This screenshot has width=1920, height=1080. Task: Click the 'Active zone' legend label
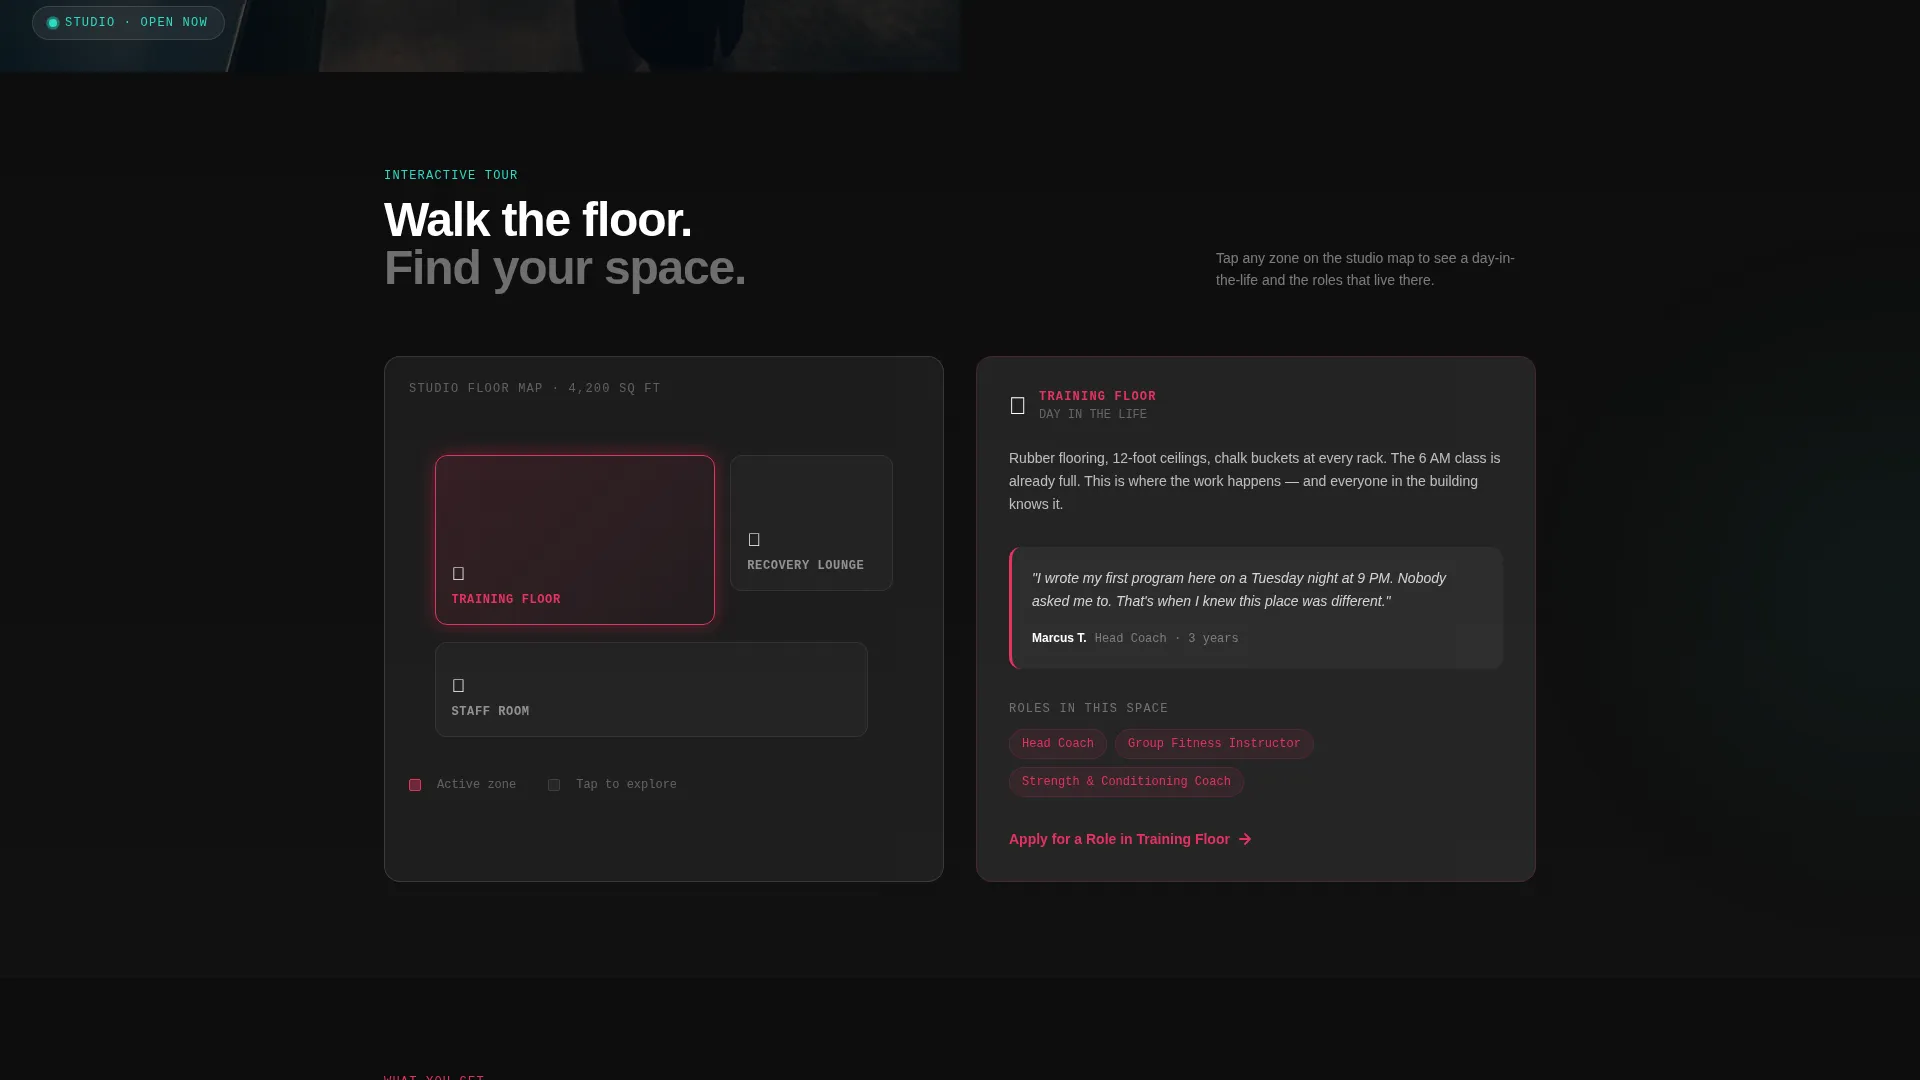click(476, 785)
